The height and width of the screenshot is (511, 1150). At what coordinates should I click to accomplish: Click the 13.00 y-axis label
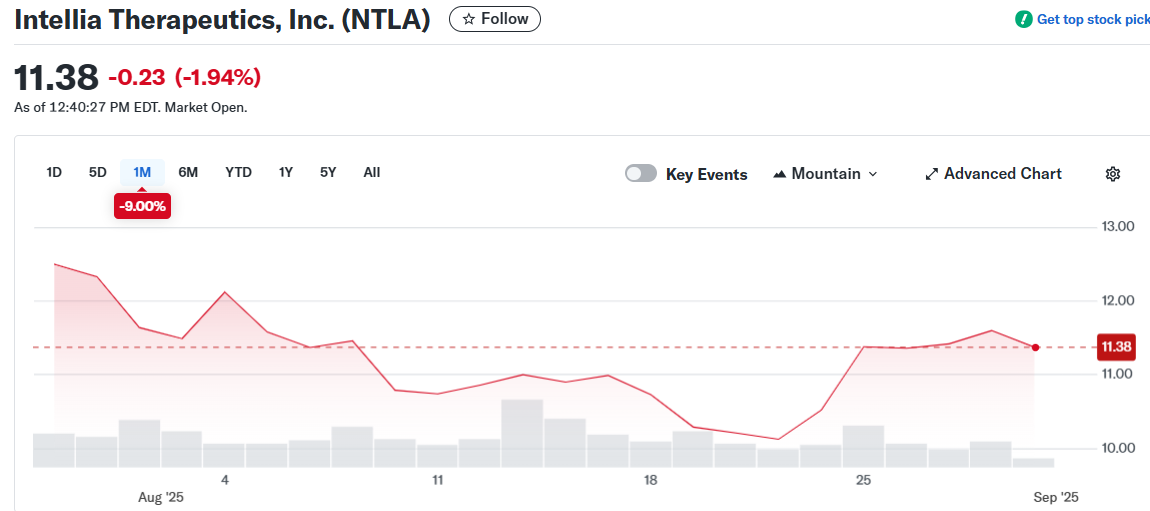click(x=1118, y=227)
